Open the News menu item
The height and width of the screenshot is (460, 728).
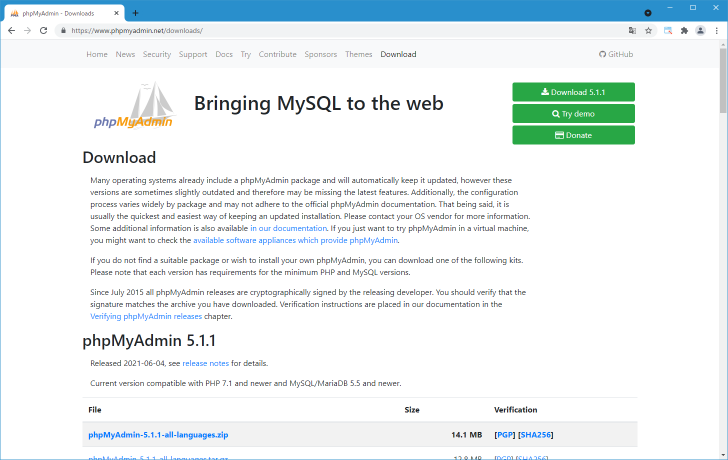125,54
